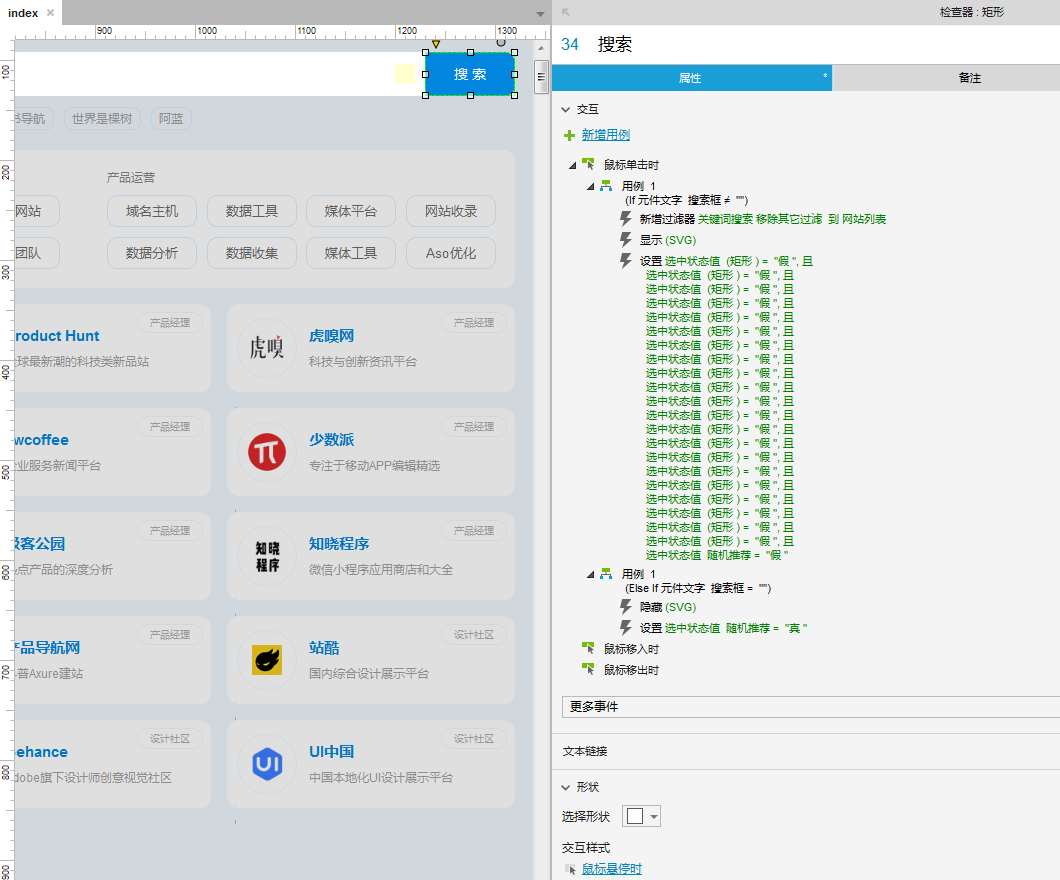Collapse the 鼠标单击时 event tree
Viewport: 1060px width, 880px height.
click(573, 165)
